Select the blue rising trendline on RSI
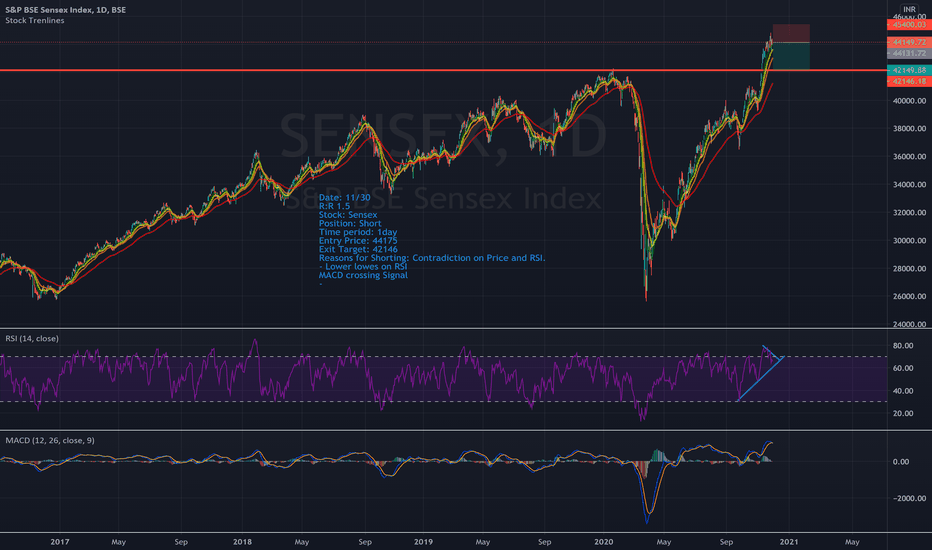 [761, 378]
